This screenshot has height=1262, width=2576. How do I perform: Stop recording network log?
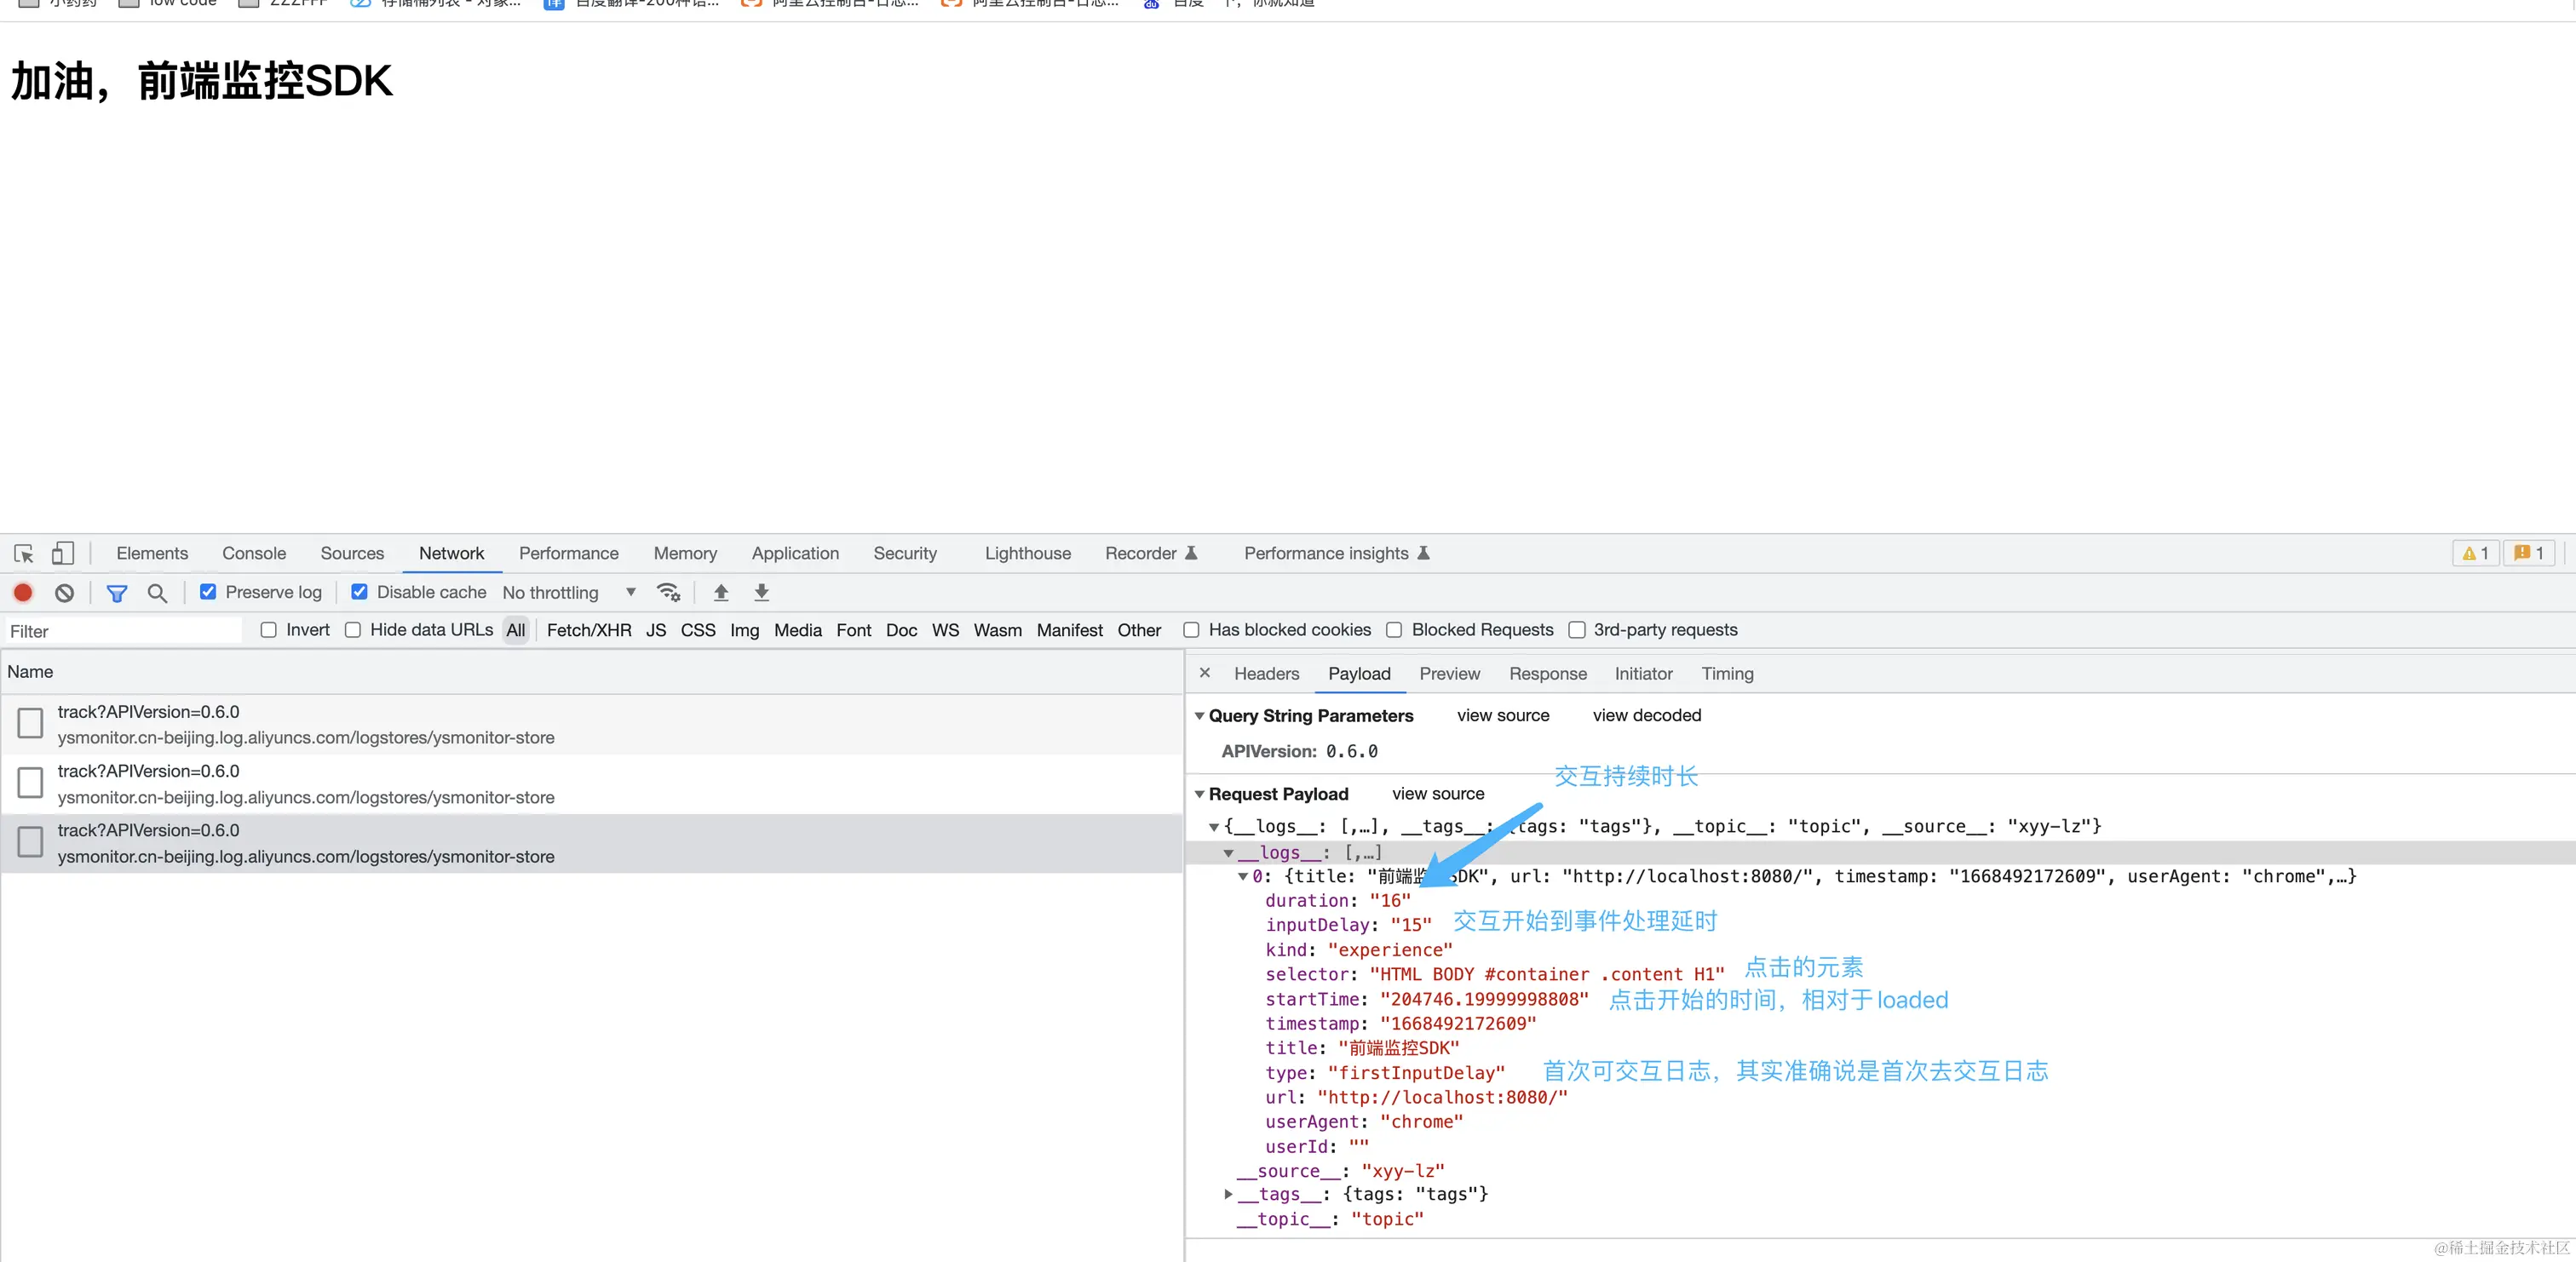tap(23, 592)
